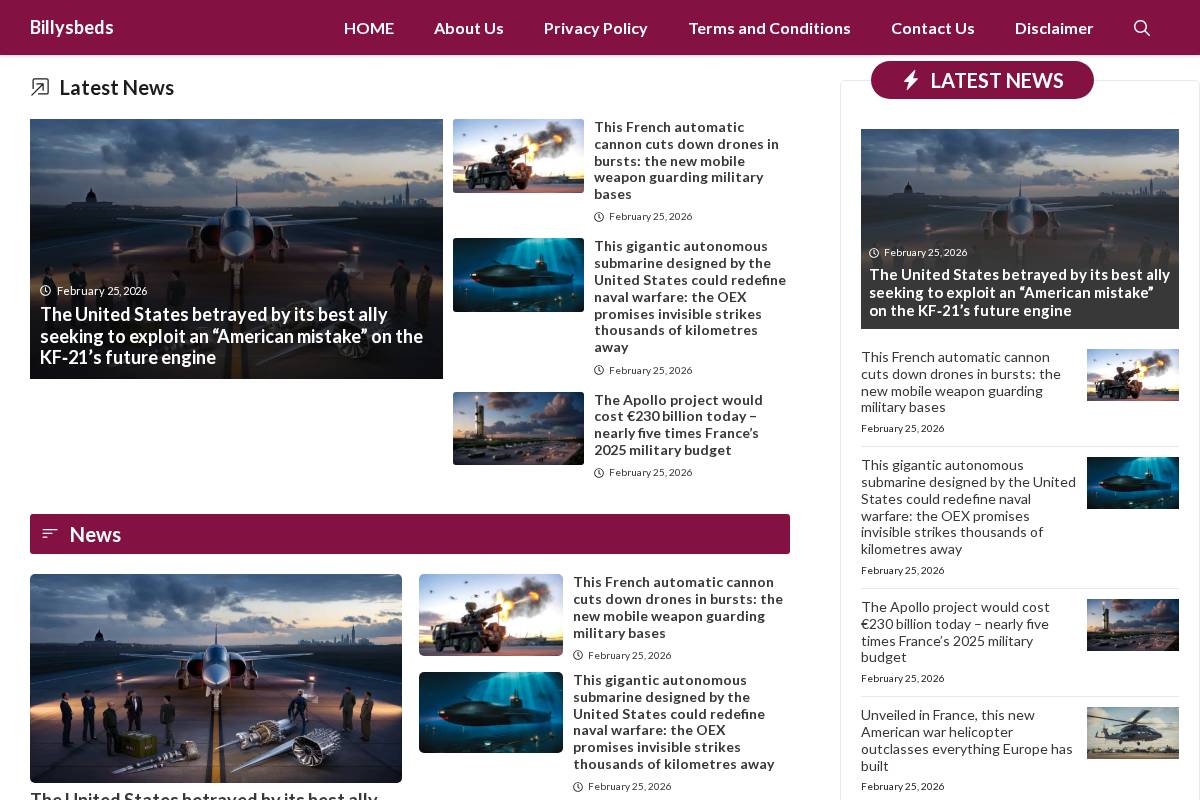Go to the About Us page

pos(469,28)
